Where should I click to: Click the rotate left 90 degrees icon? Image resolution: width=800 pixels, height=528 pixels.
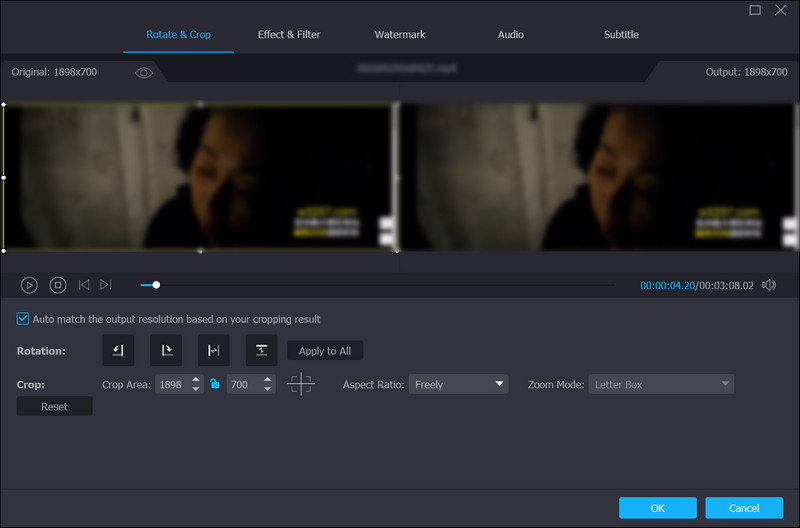pos(118,350)
